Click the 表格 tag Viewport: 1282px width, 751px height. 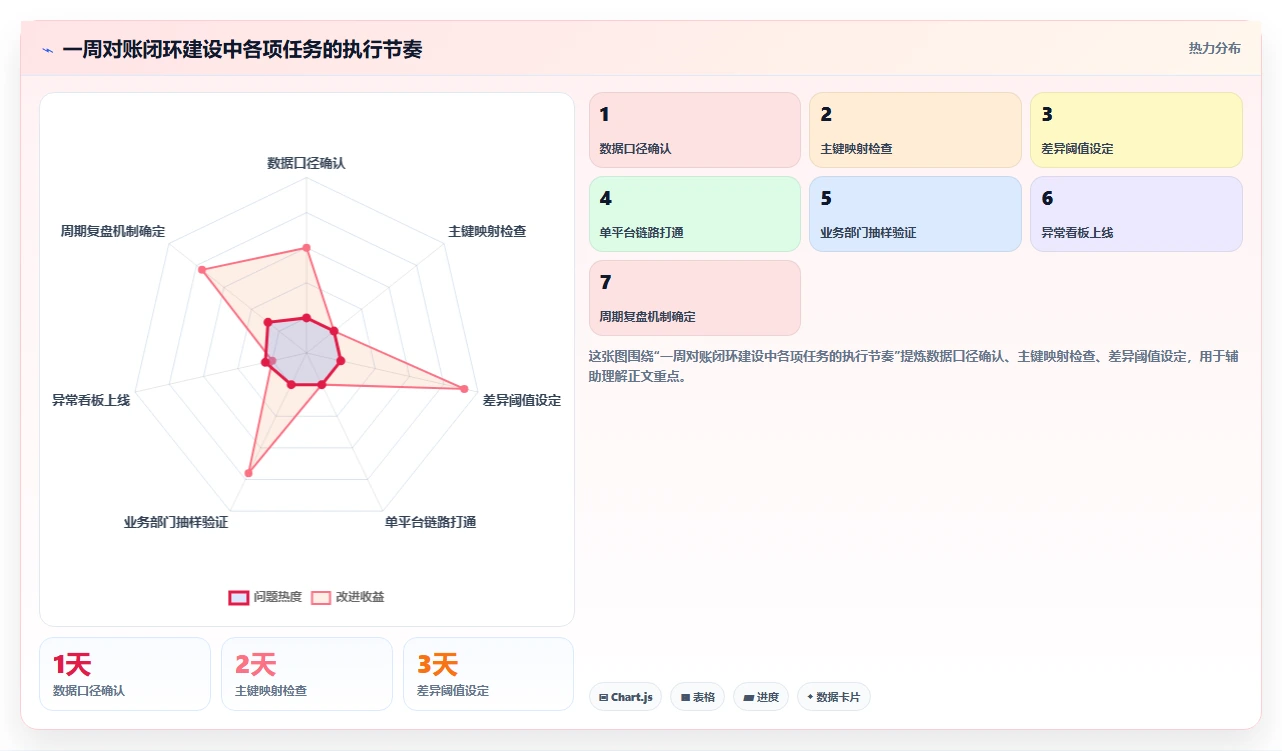(x=697, y=697)
